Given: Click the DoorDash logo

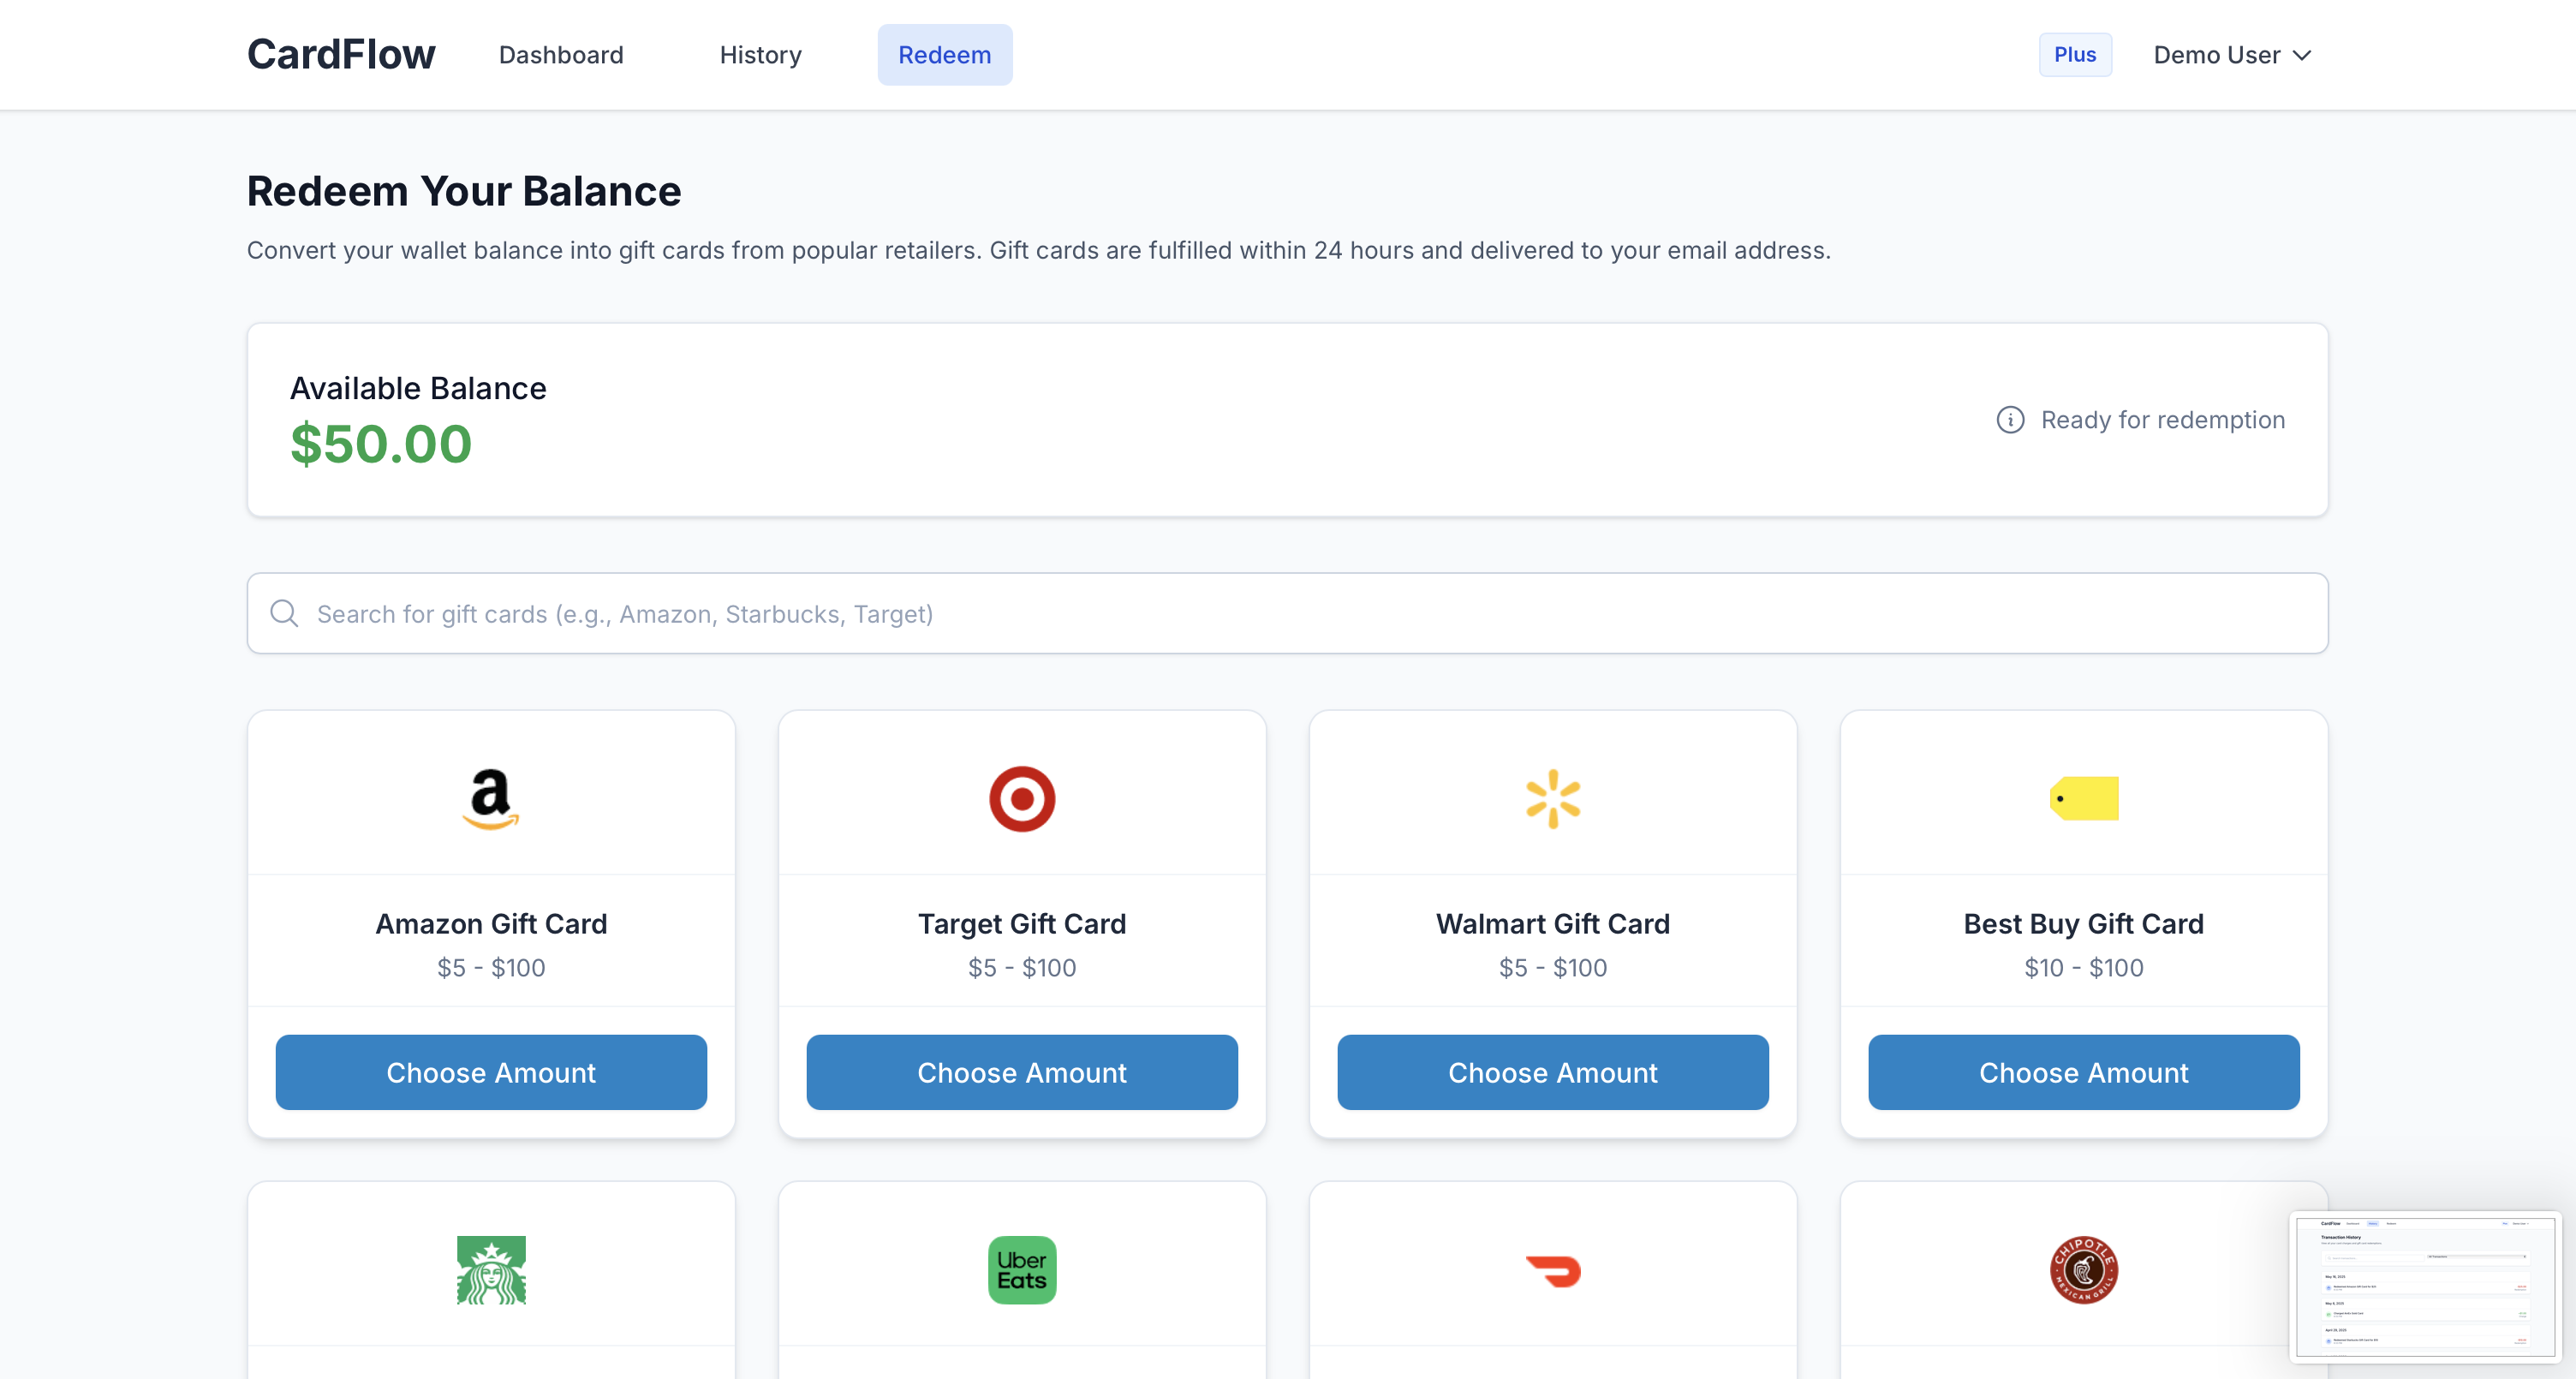Looking at the screenshot, I should point(1553,1271).
